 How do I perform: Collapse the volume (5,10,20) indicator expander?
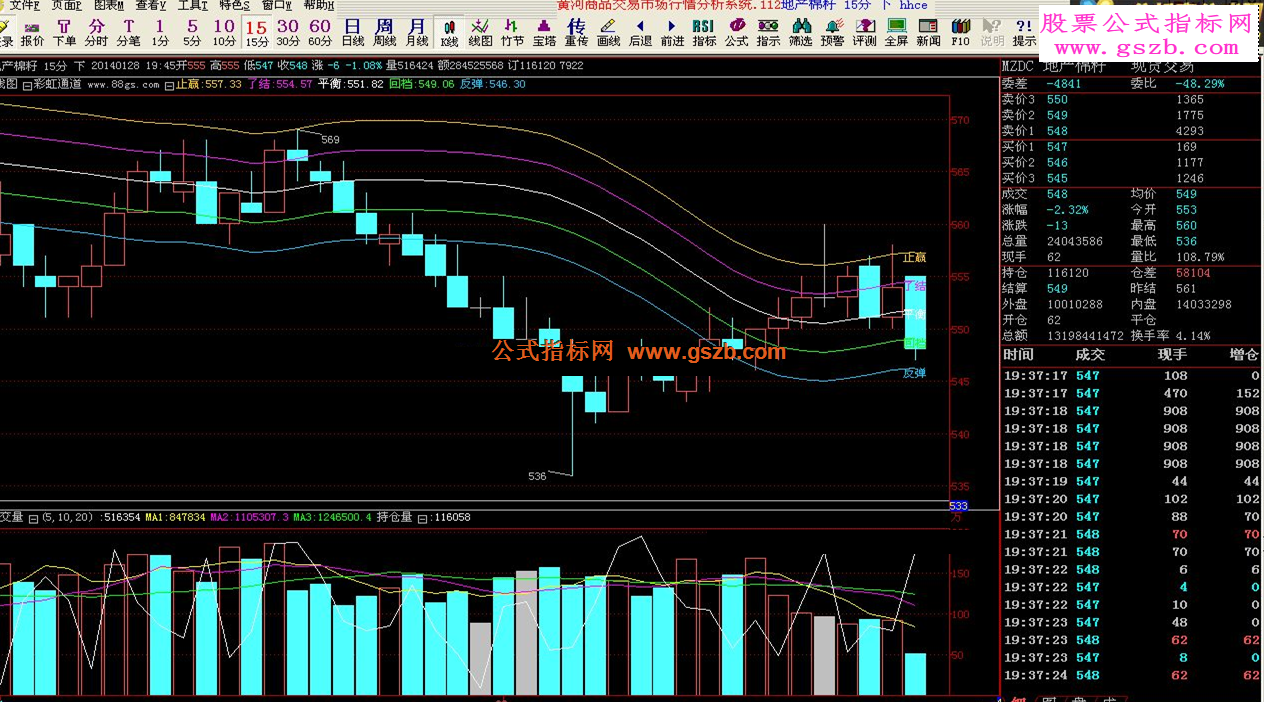(34, 518)
